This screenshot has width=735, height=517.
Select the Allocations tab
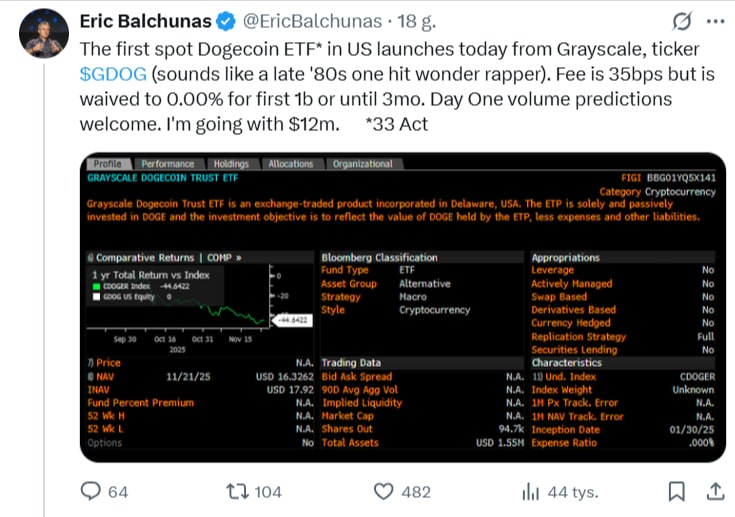[291, 164]
